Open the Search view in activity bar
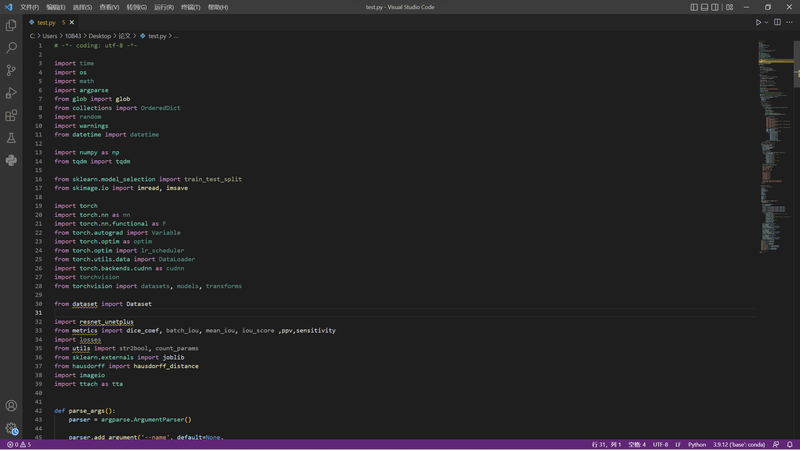This screenshot has width=800, height=450. [x=11, y=47]
